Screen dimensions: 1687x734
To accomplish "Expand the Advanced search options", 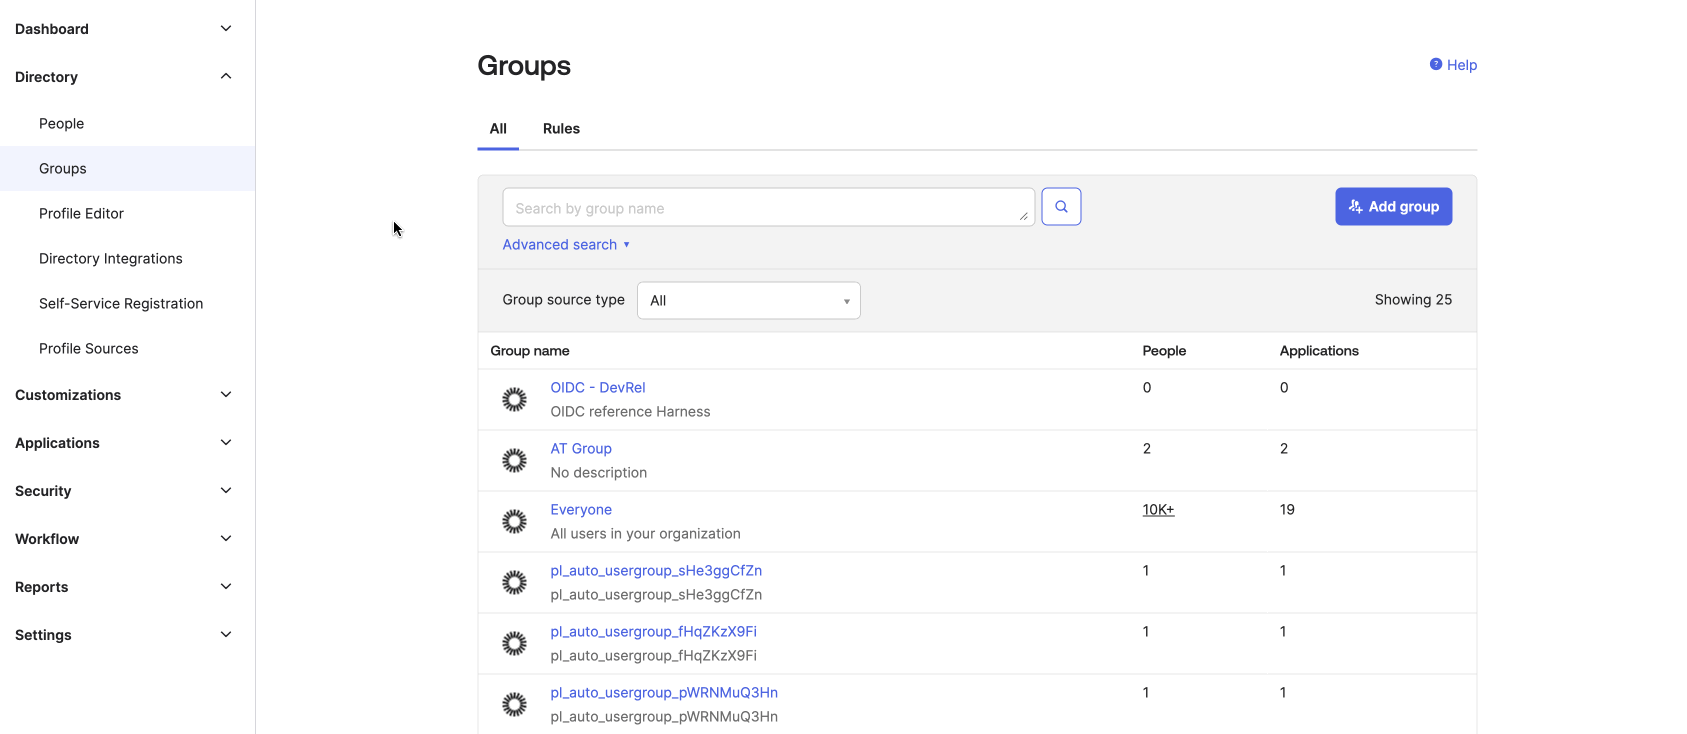I will [x=565, y=245].
